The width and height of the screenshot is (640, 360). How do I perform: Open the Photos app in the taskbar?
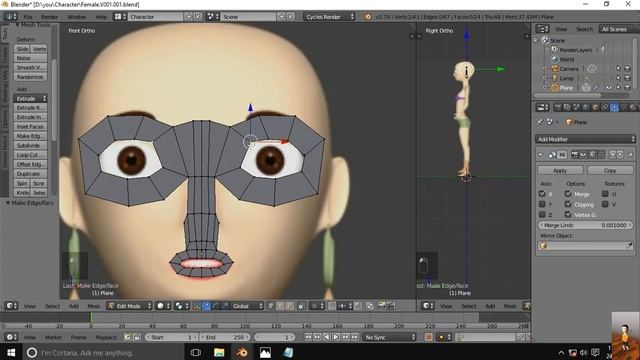[265, 352]
